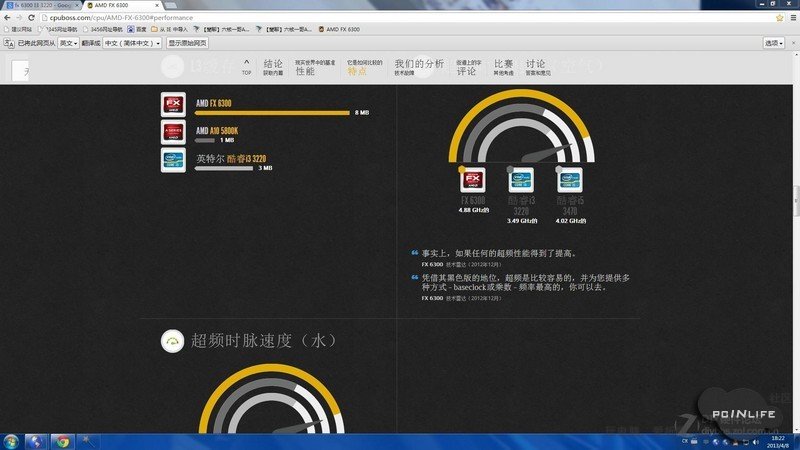This screenshot has width=800, height=450.
Task: Bookmark this page with the star icon
Action: [x=780, y=18]
